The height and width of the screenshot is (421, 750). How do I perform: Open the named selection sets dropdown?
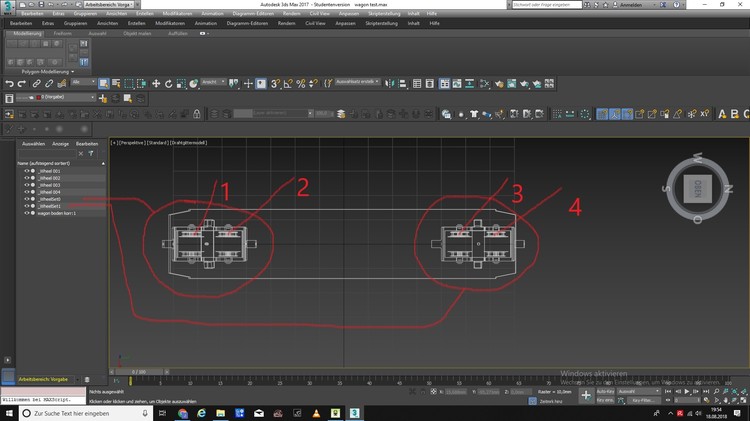[357, 83]
